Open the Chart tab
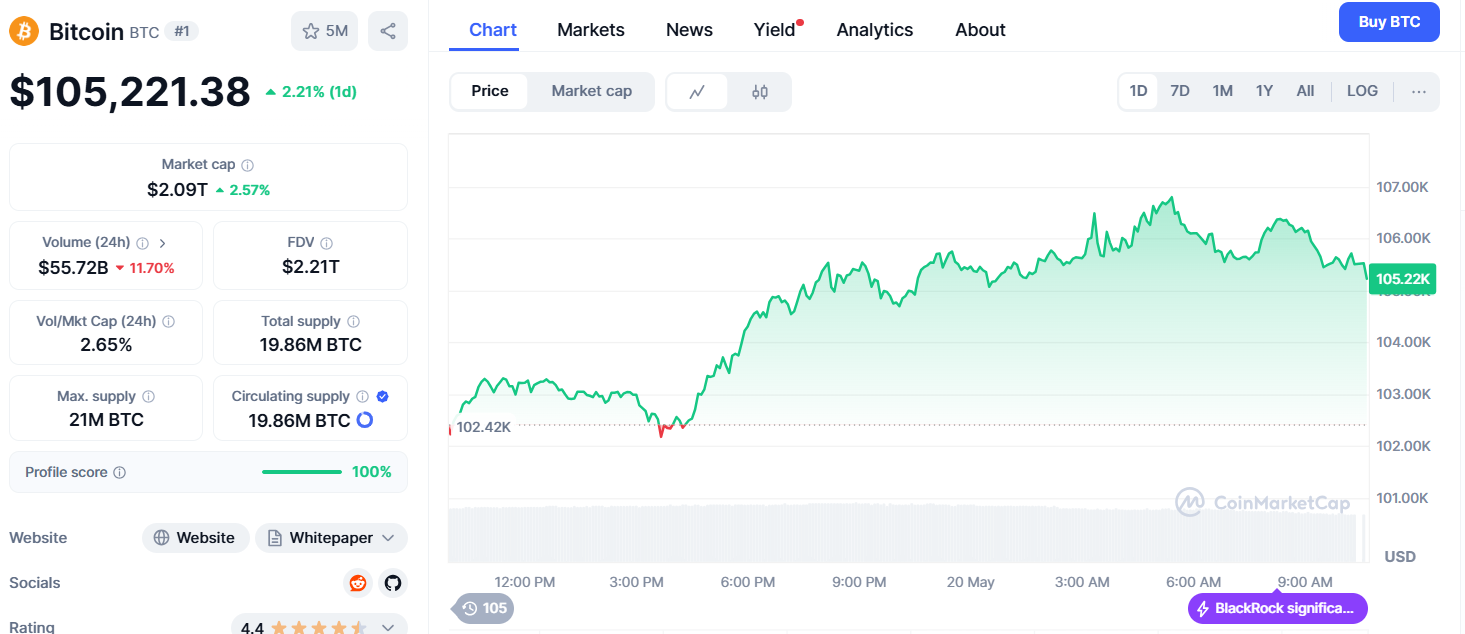The width and height of the screenshot is (1465, 634). (493, 30)
